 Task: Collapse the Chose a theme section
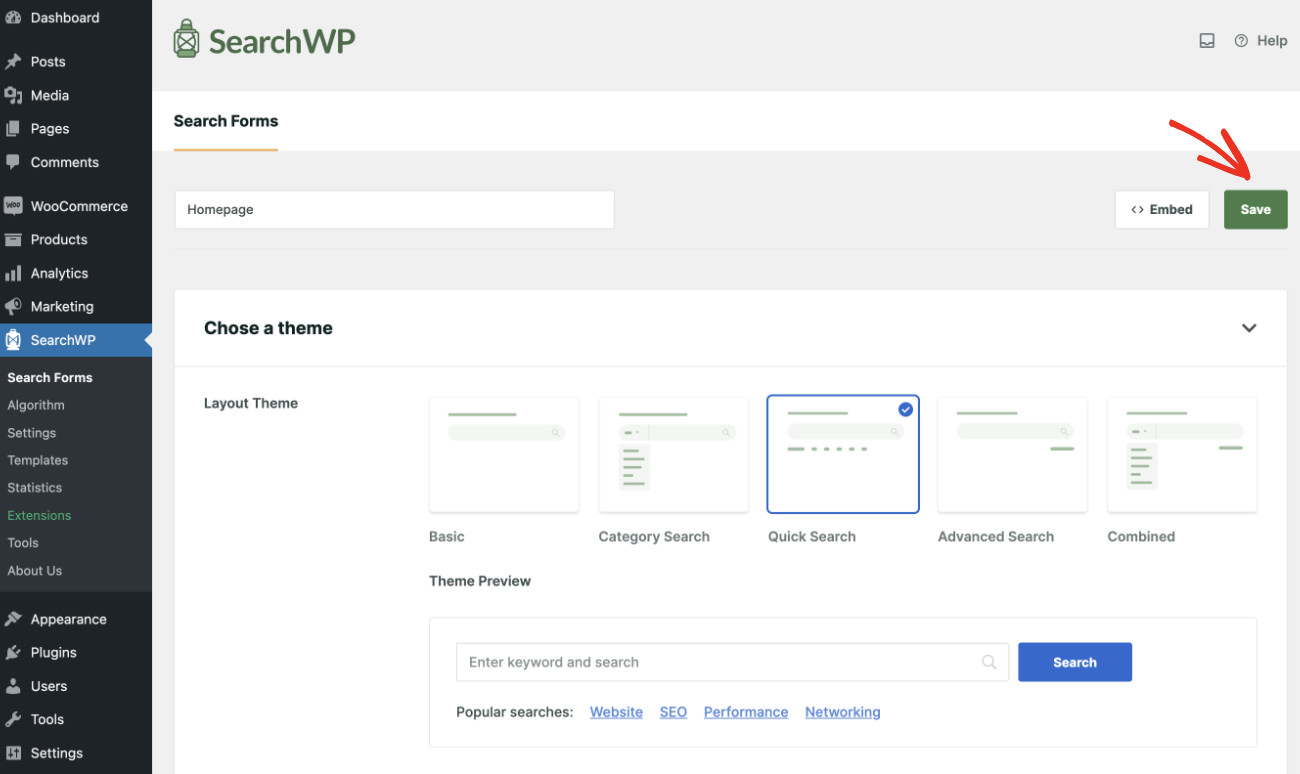(1248, 327)
